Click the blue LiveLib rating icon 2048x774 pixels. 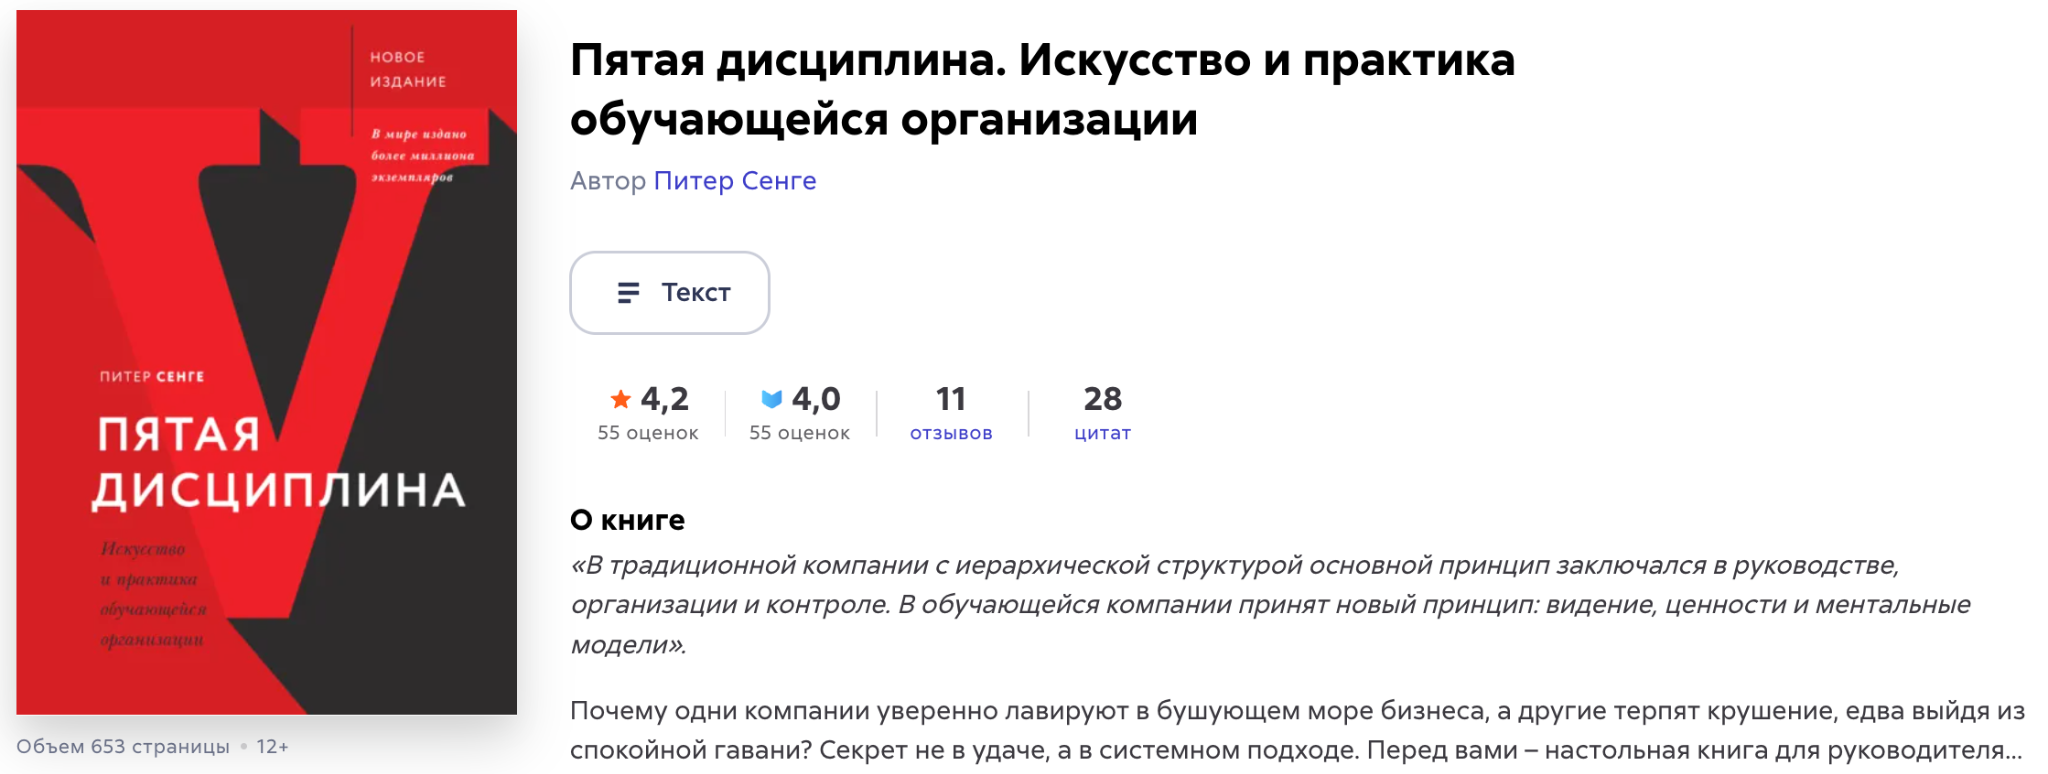[x=771, y=399]
